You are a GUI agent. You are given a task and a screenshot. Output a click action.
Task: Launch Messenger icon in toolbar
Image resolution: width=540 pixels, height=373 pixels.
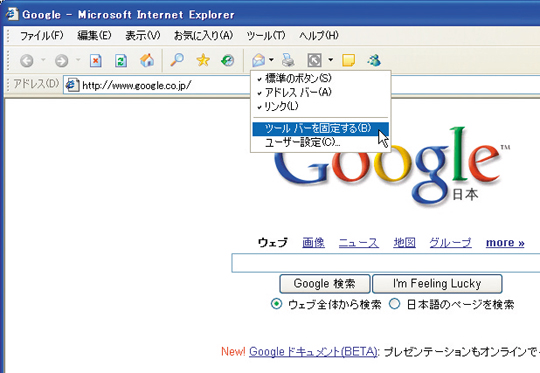(x=374, y=60)
